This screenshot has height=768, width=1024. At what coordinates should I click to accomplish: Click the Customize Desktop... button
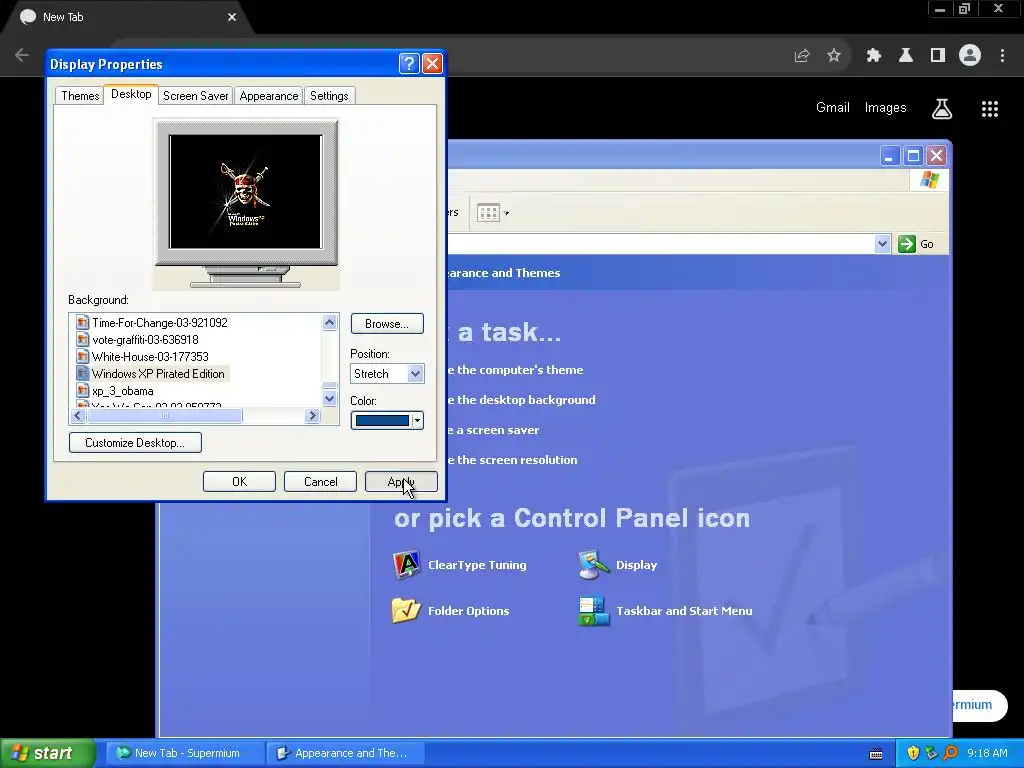tap(135, 443)
